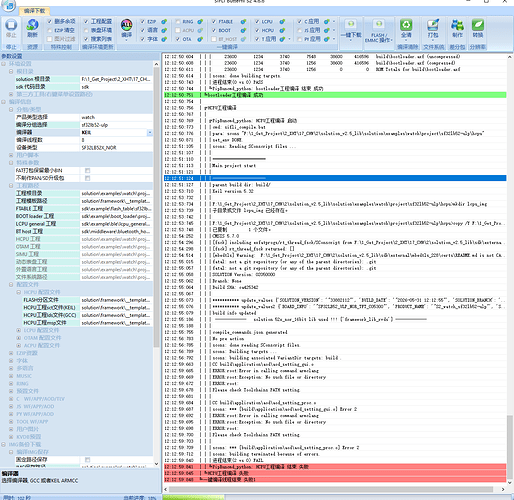Toggle the 表盘环境 checkbox
The height and width of the screenshot is (500, 514).
86,30
